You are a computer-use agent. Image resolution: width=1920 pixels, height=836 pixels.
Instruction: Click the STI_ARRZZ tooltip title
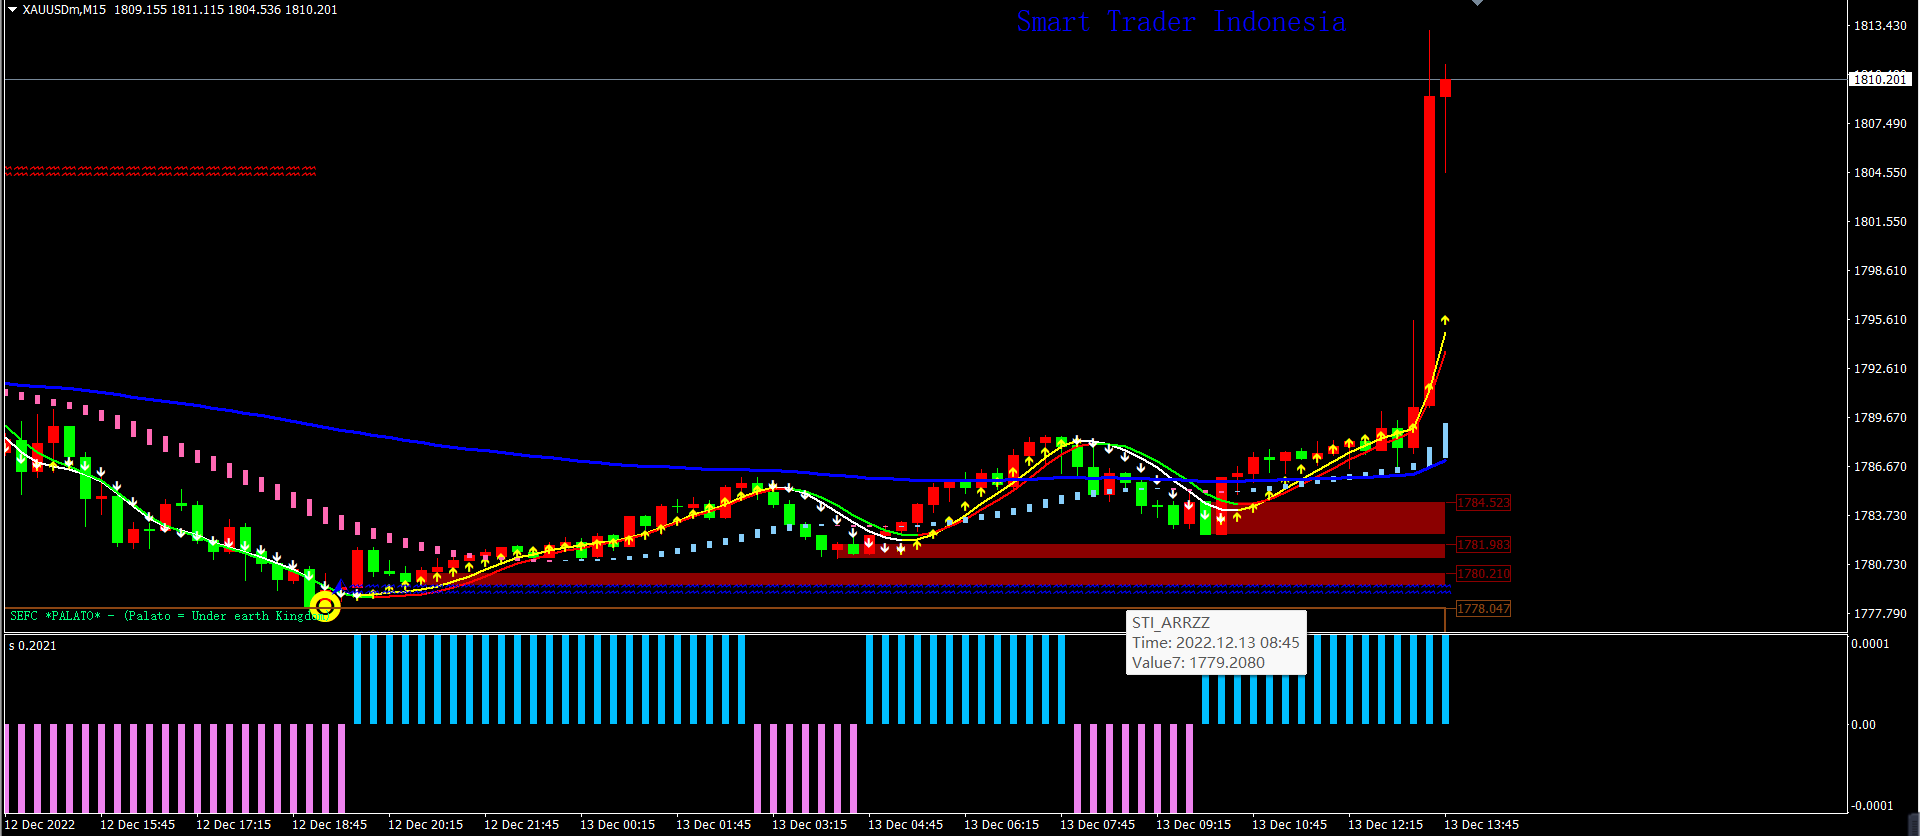click(x=1171, y=623)
